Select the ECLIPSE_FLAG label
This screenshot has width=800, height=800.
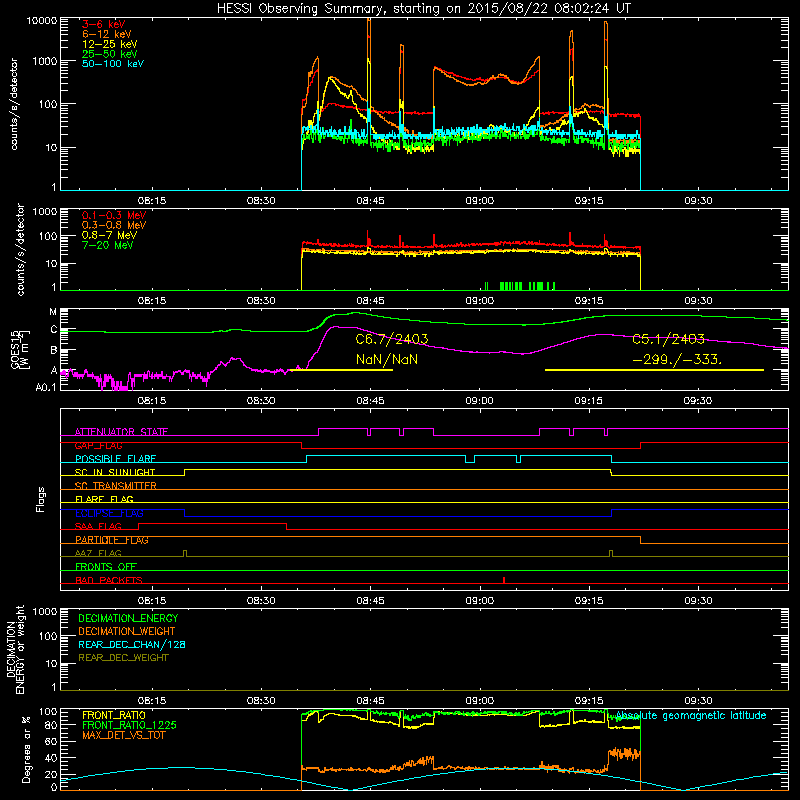109,513
